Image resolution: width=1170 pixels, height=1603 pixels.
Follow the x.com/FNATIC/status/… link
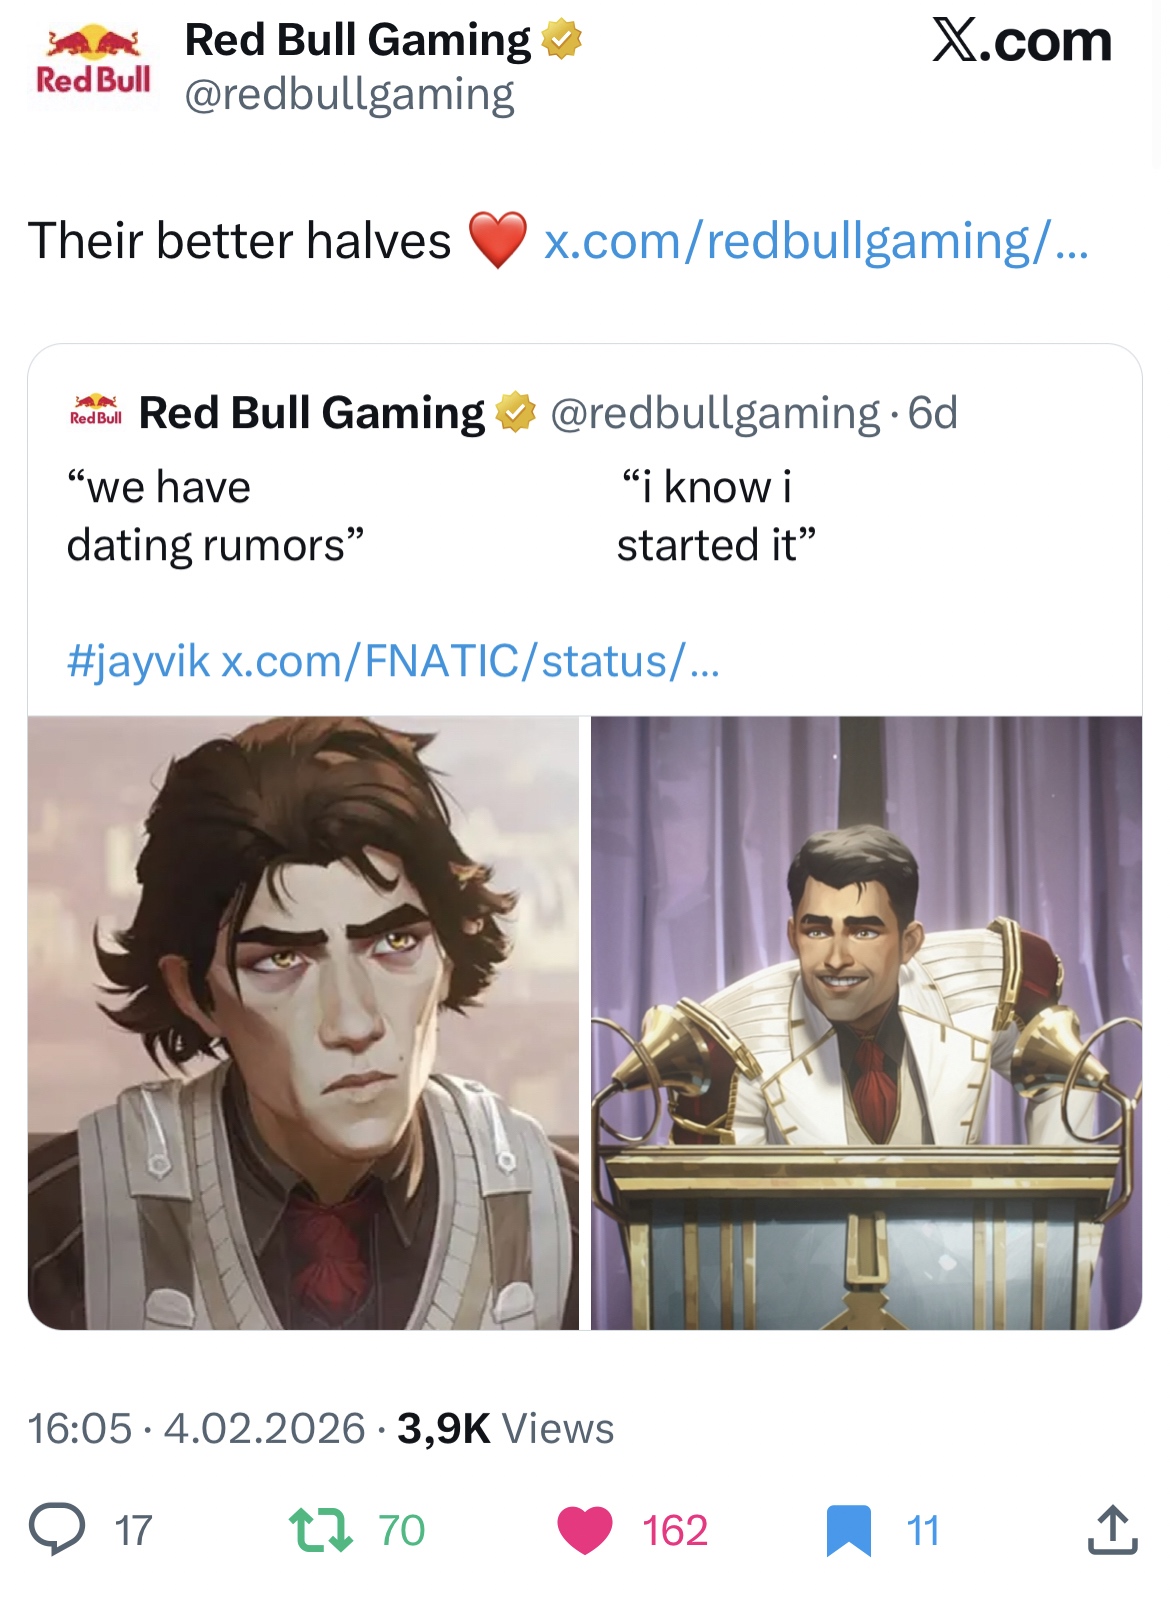[470, 660]
